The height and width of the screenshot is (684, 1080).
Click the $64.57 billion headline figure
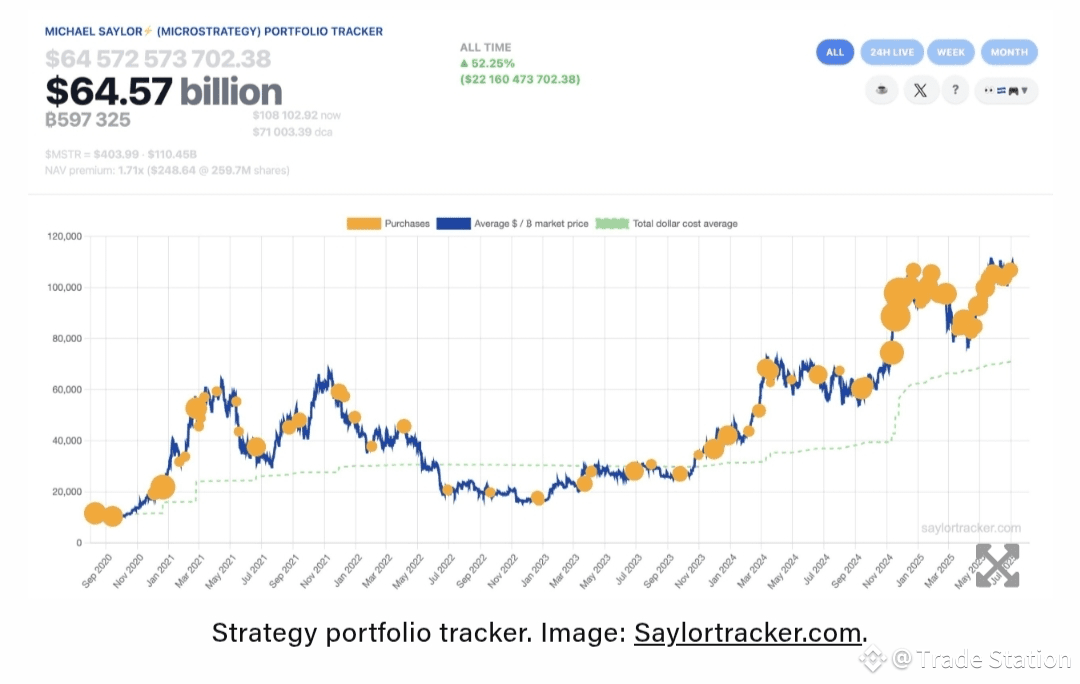pos(164,92)
